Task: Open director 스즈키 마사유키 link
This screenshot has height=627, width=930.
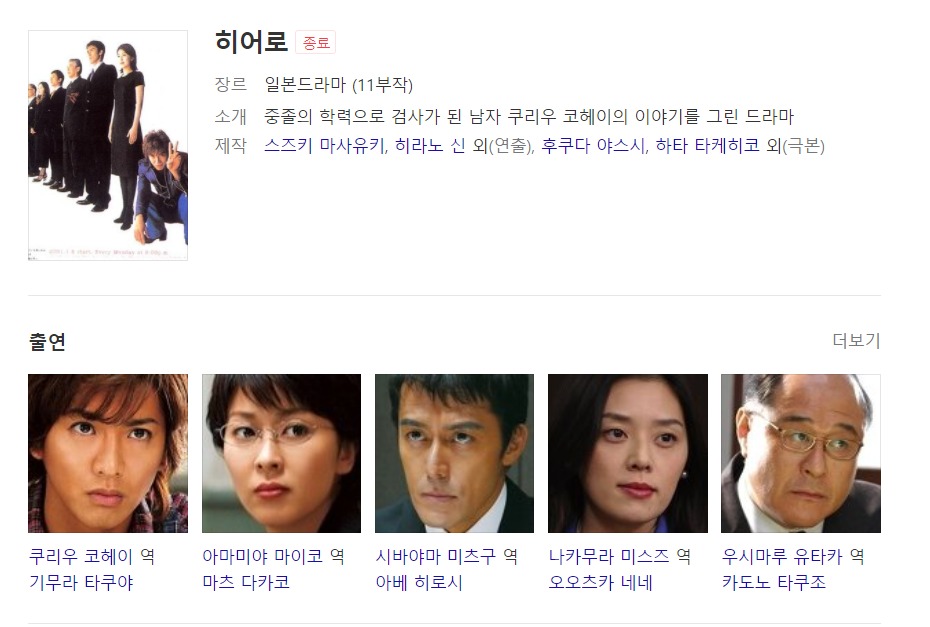Action: (324, 145)
